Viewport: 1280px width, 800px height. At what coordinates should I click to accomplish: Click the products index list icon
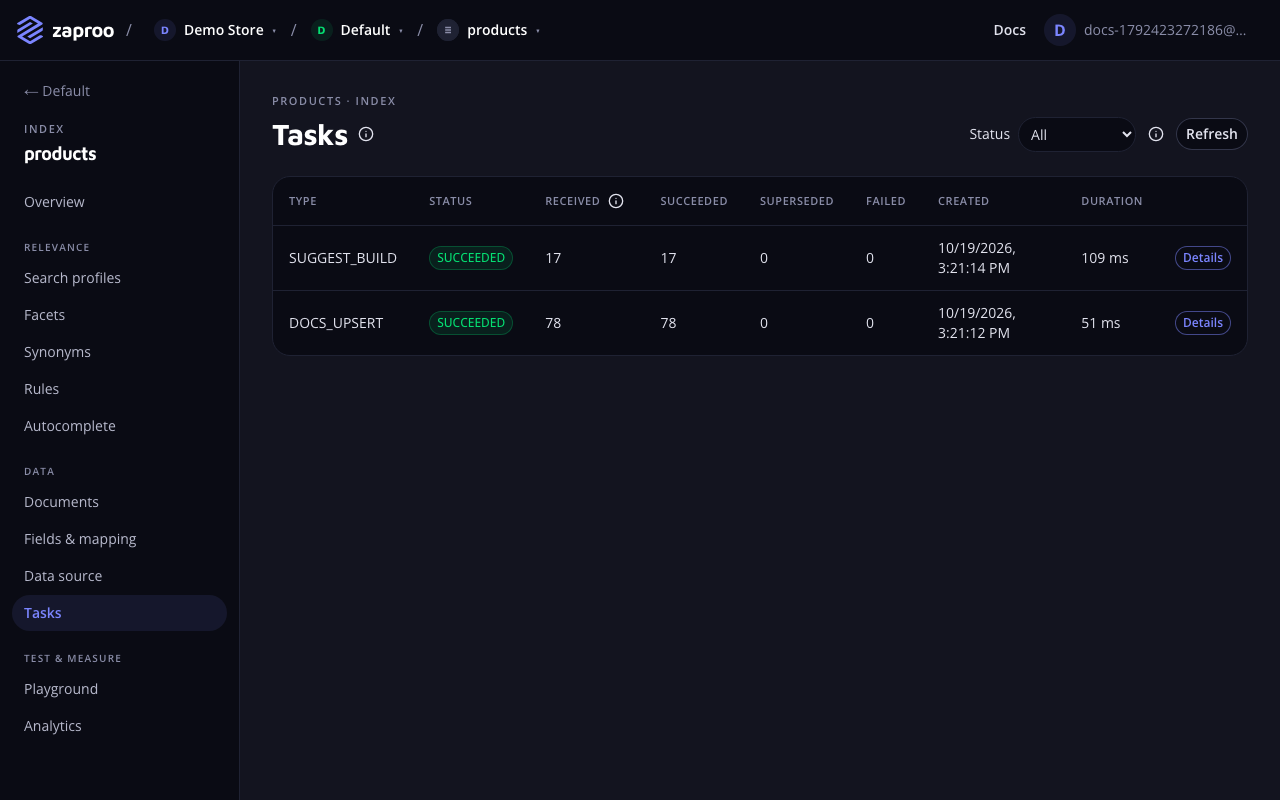tap(448, 30)
